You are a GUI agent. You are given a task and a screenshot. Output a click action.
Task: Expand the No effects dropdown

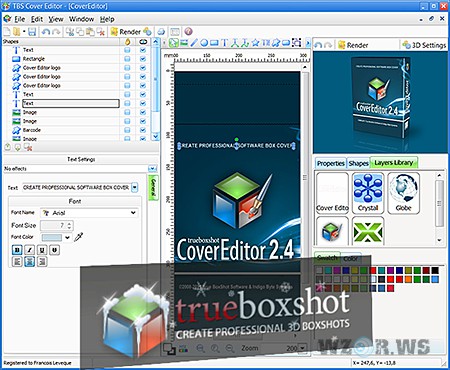point(152,169)
